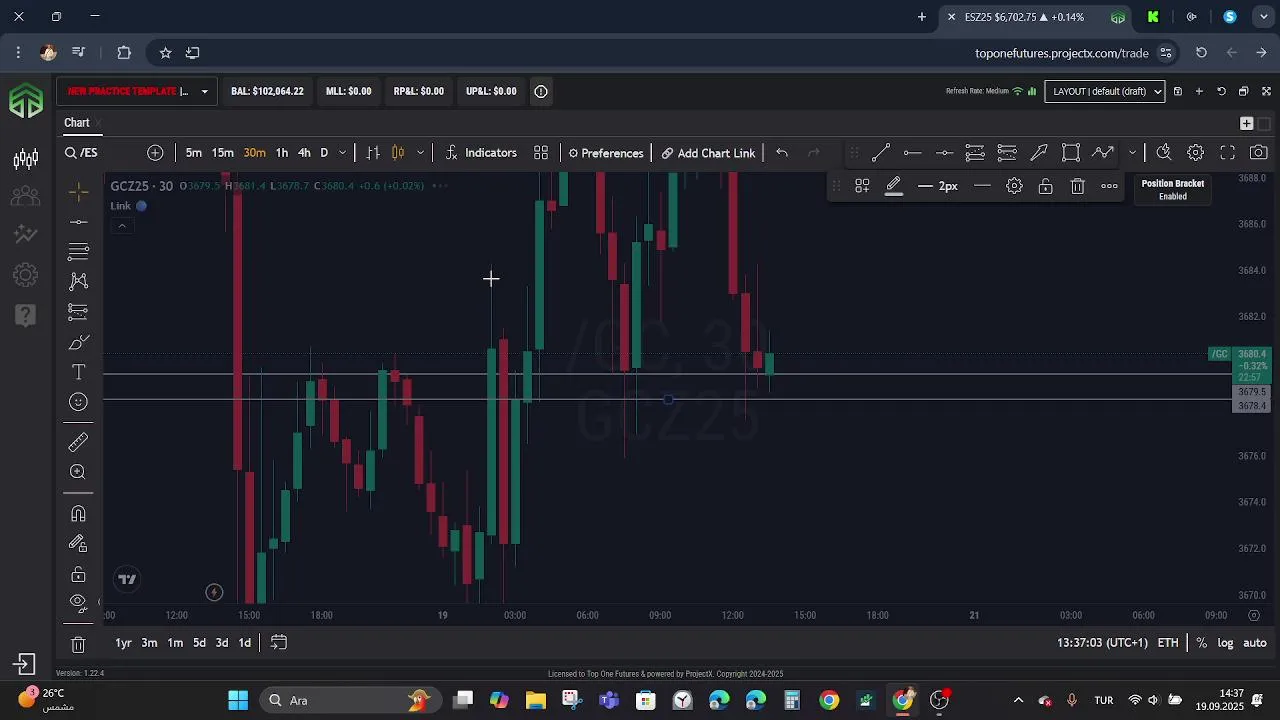Activate the zoom in tool
Viewport: 1280px width, 720px height.
tap(78, 472)
